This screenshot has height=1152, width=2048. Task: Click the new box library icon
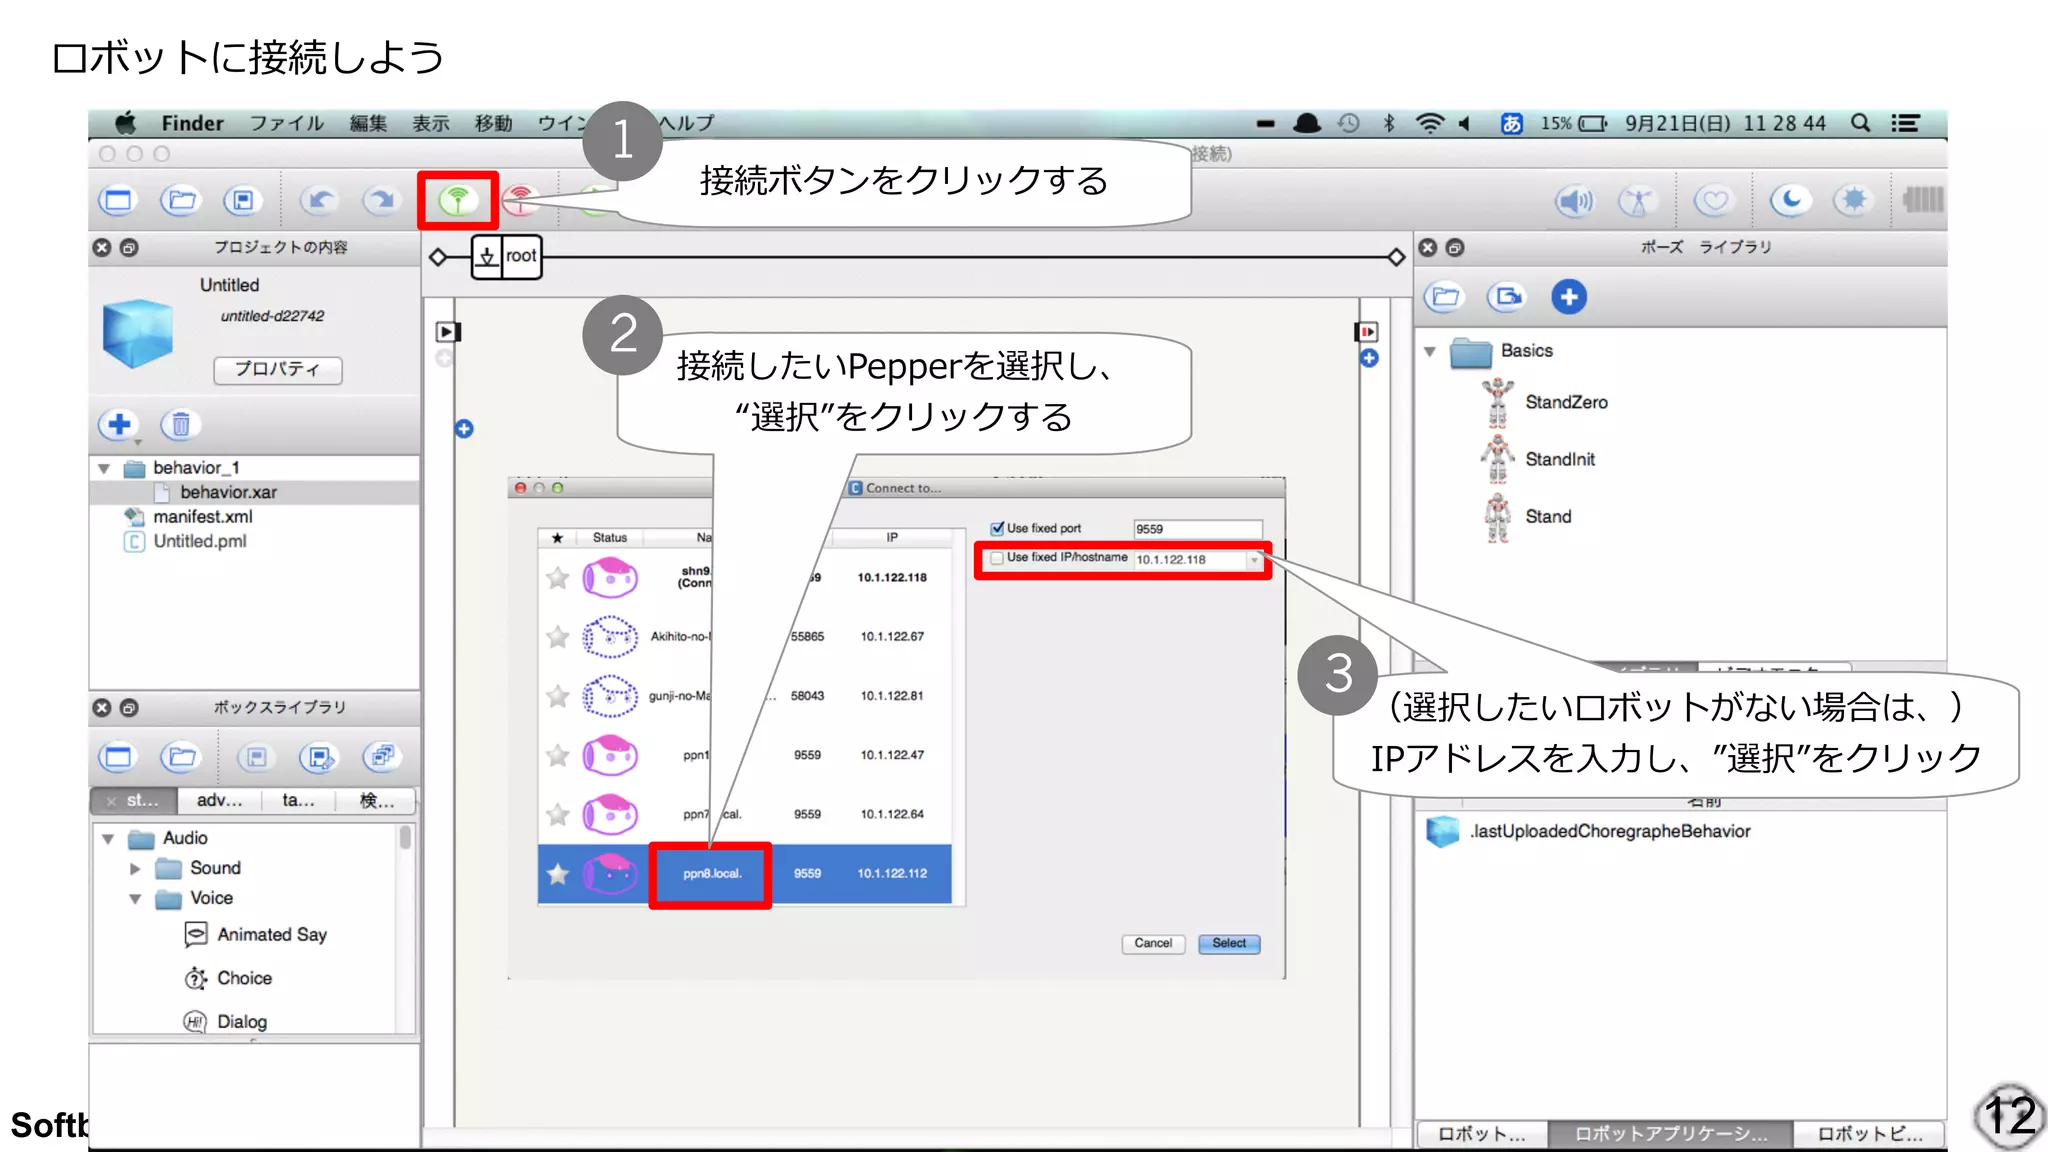coord(119,757)
